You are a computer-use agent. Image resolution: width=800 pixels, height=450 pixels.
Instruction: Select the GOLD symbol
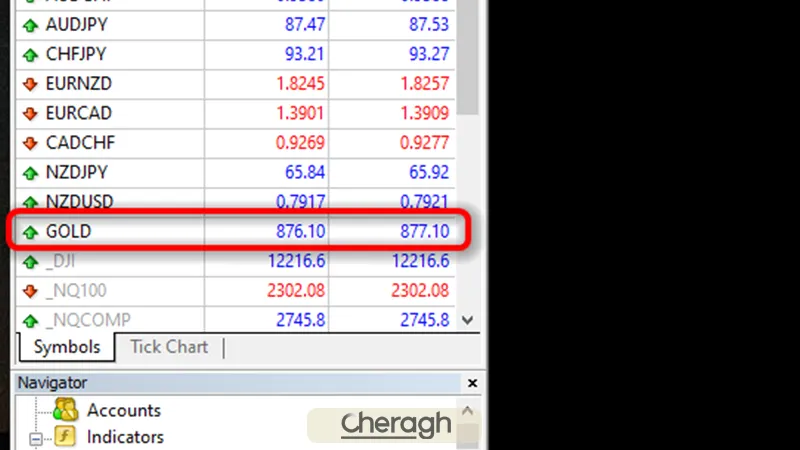coord(68,231)
